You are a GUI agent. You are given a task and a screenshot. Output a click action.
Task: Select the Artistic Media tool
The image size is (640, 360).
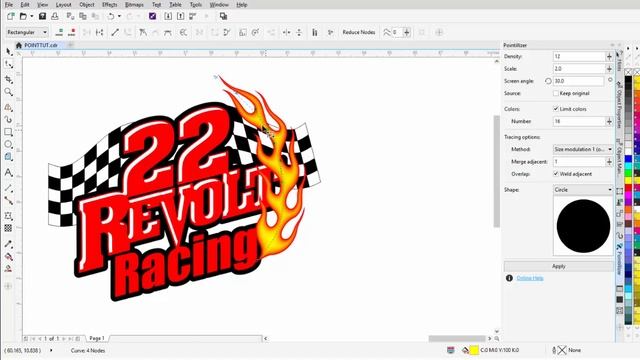9,119
